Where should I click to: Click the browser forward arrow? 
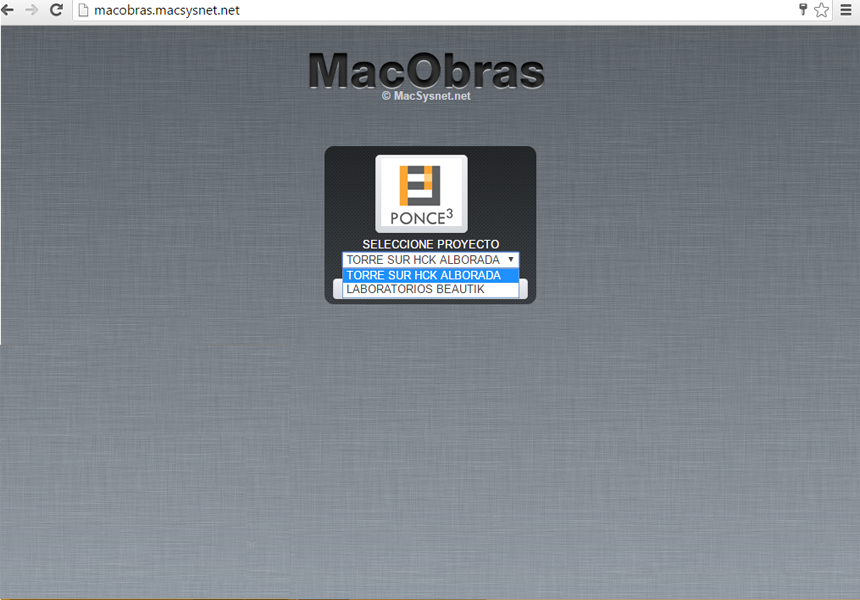coord(31,10)
